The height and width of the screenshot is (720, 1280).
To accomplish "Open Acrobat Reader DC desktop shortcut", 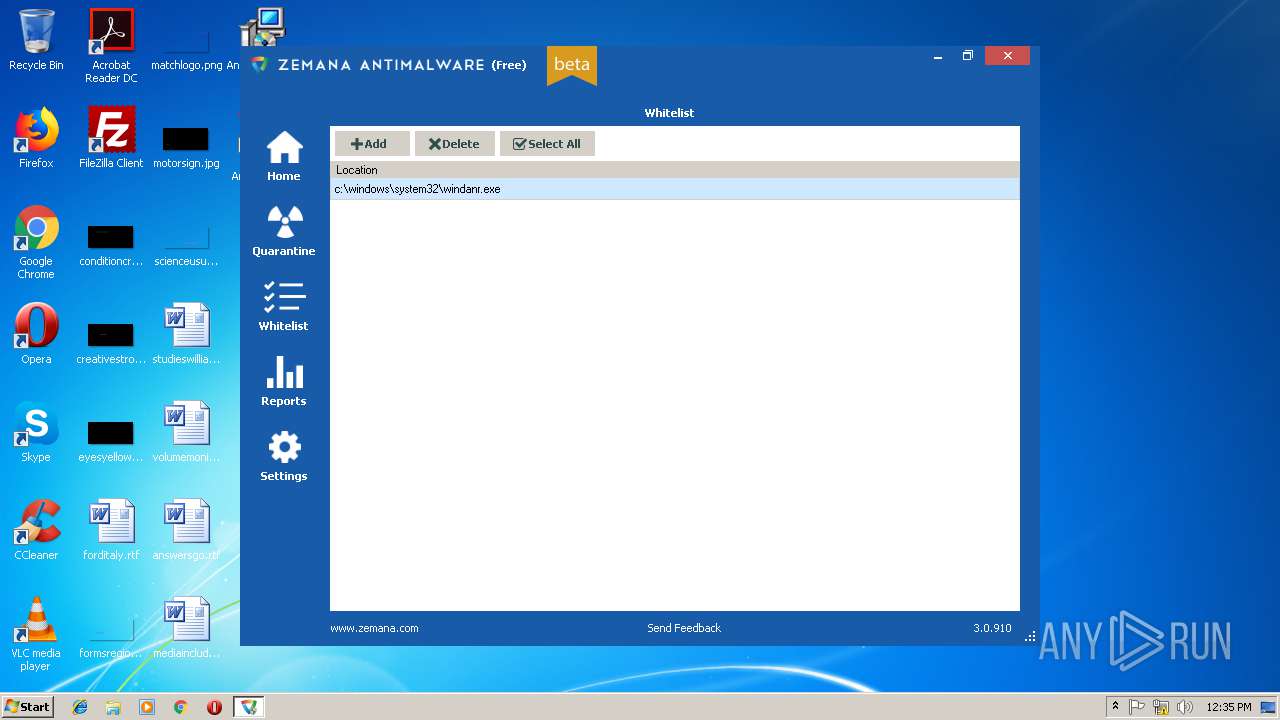I will point(111,46).
